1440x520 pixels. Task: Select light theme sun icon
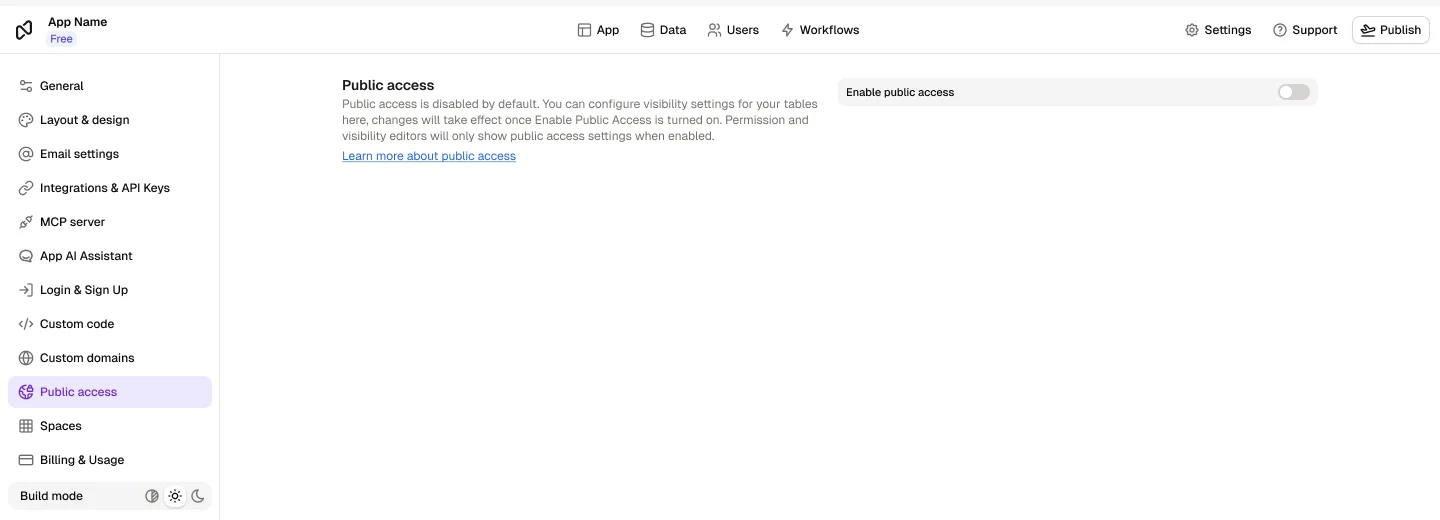pos(175,496)
